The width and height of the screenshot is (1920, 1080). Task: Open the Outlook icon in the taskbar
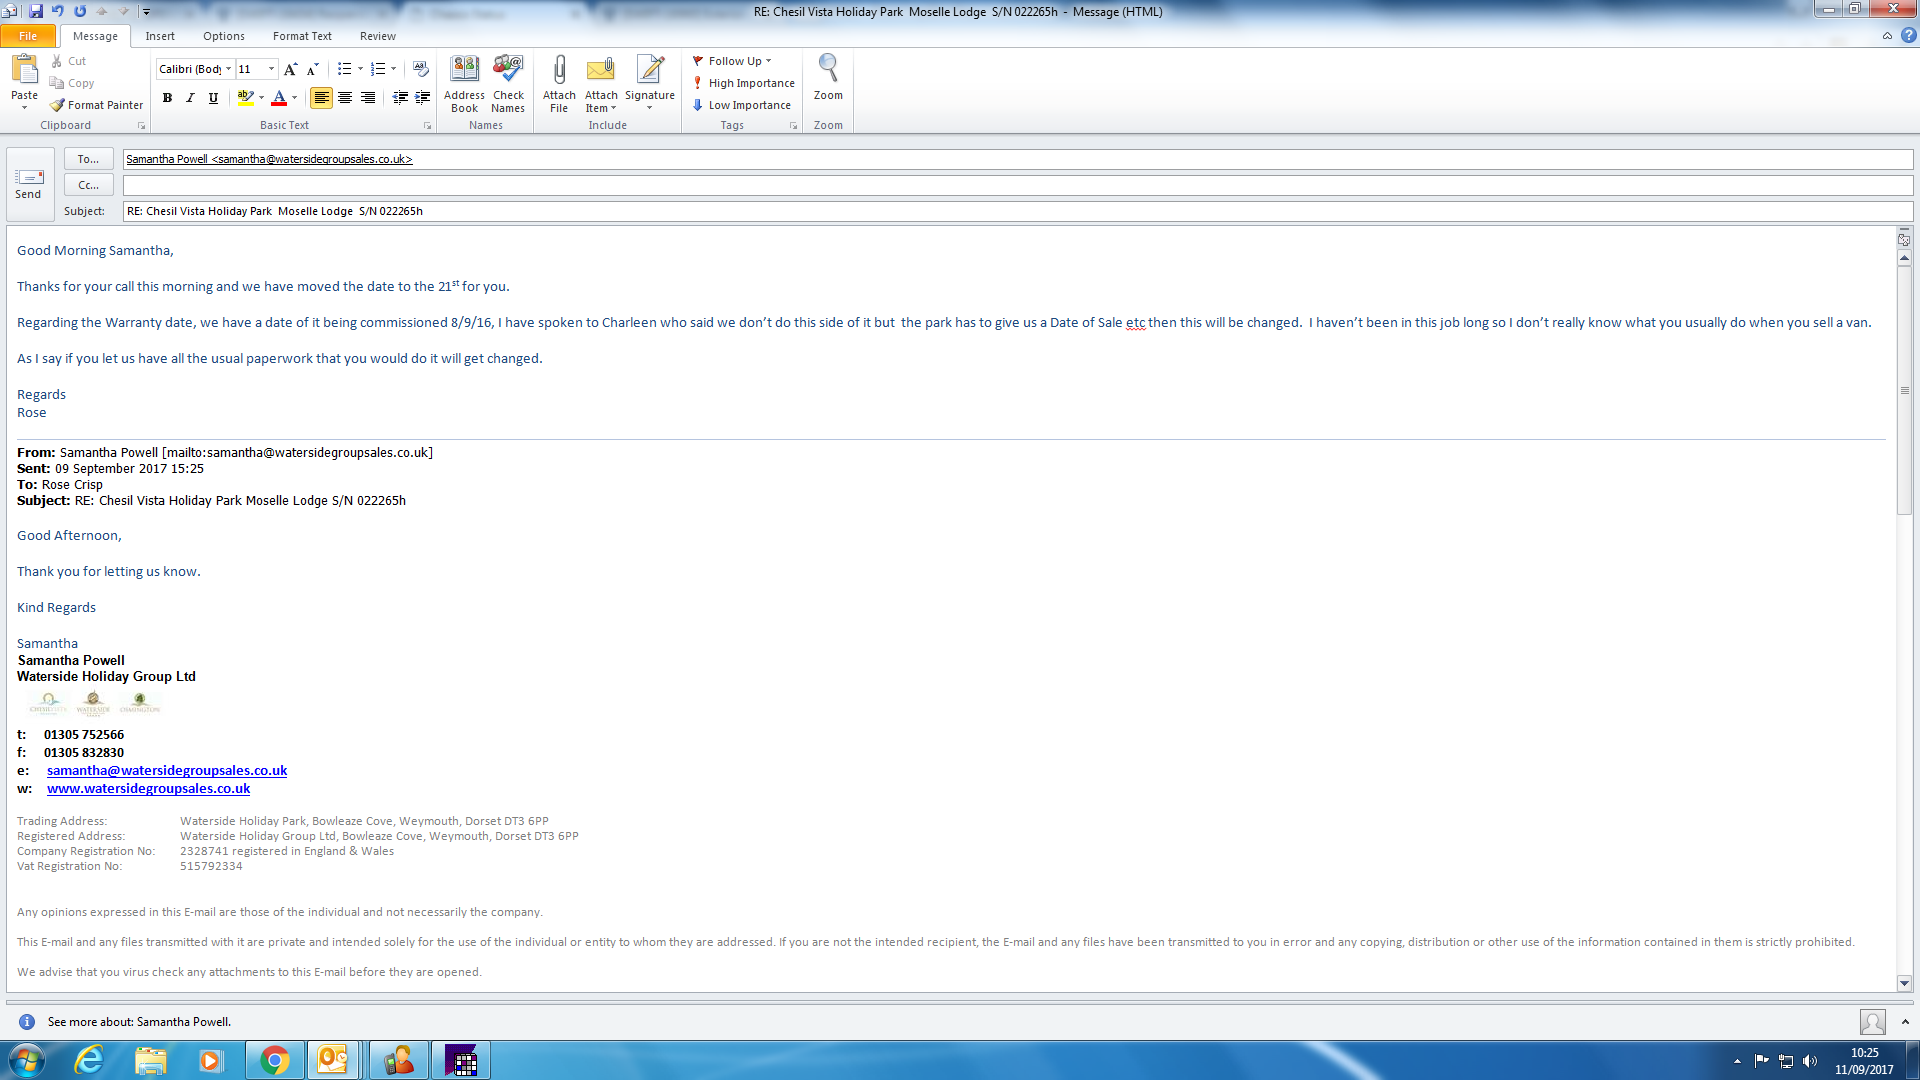332,1059
